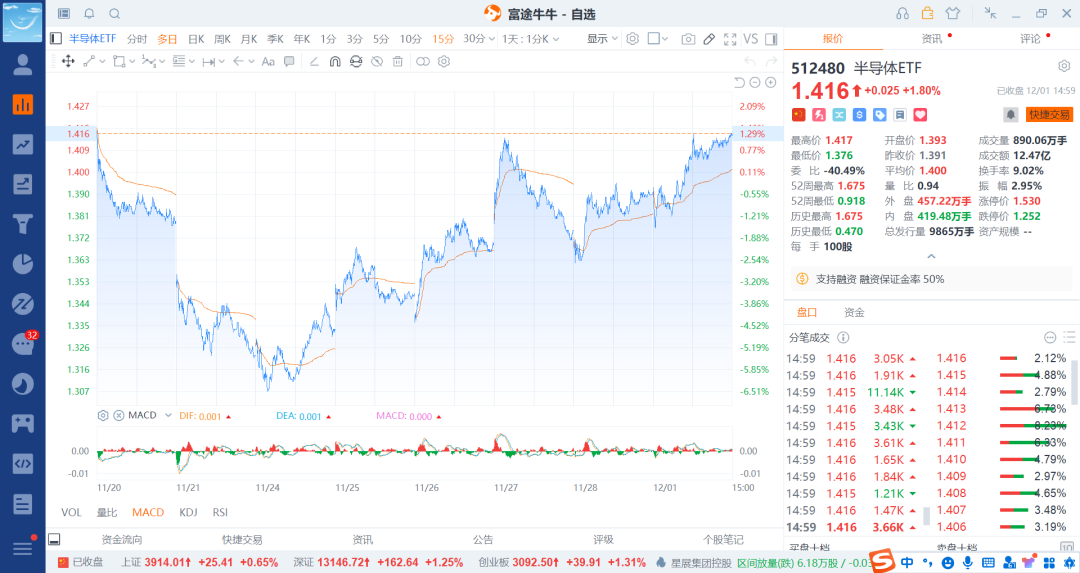Viewport: 1080px width, 573px height.
Task: Select the Aa text annotation tool
Action: [268, 61]
